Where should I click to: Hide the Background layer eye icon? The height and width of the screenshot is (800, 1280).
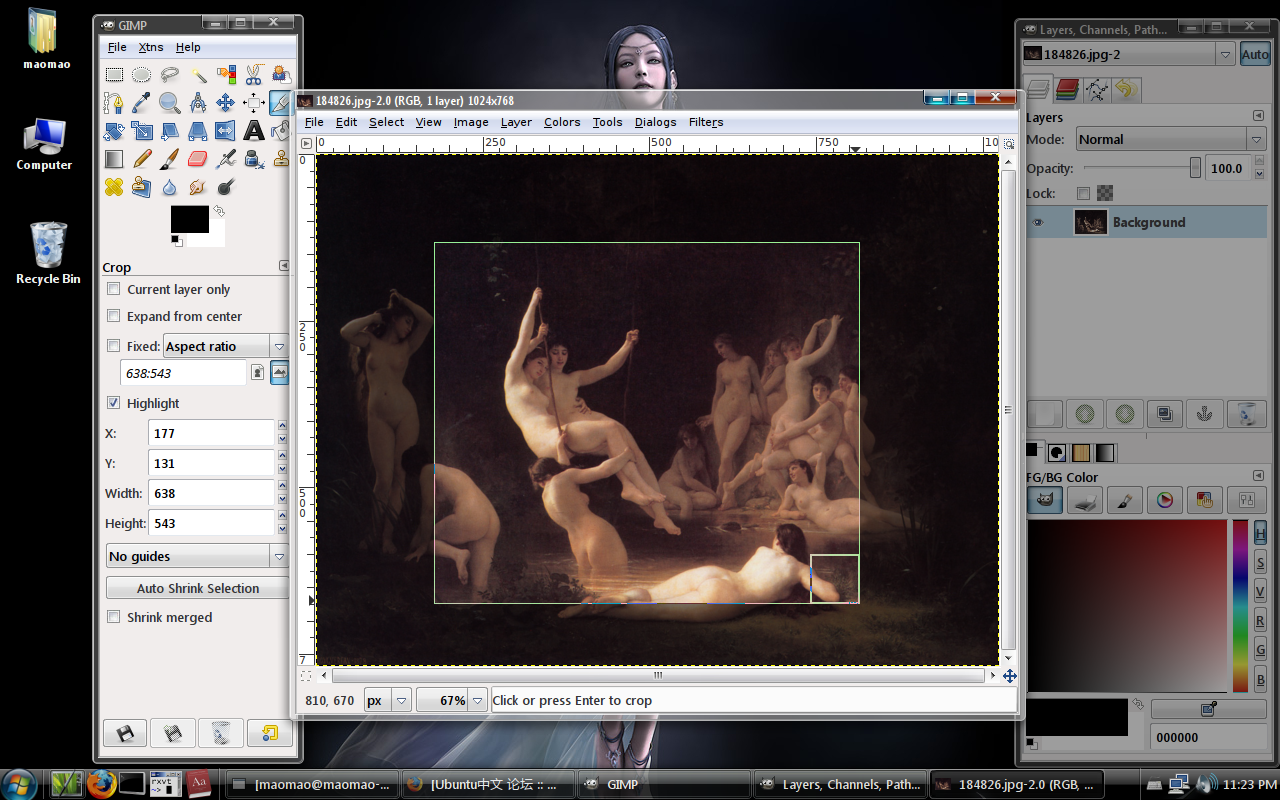[x=1038, y=222]
